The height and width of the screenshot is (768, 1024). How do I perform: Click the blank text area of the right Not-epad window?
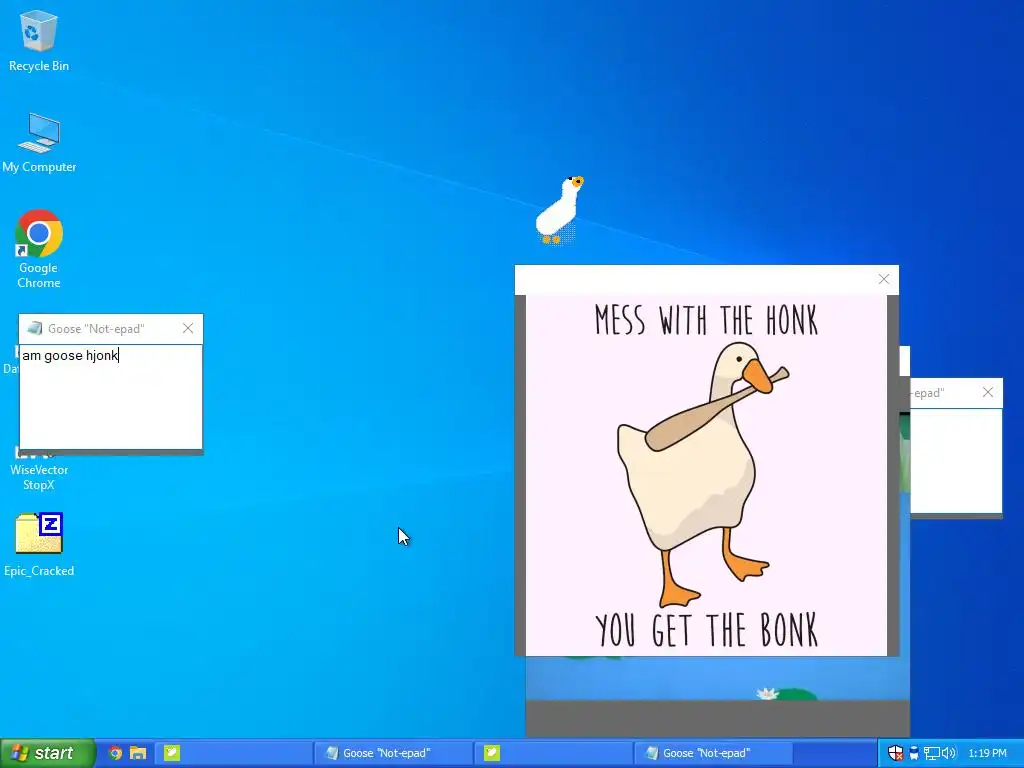tap(956, 461)
